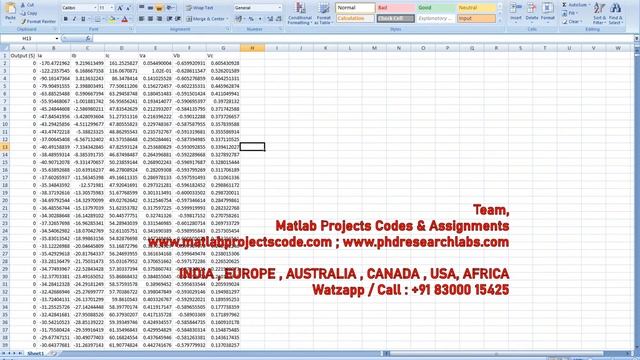The height and width of the screenshot is (360, 640).
Task: Middle align cell contents
Action: point(151,8)
